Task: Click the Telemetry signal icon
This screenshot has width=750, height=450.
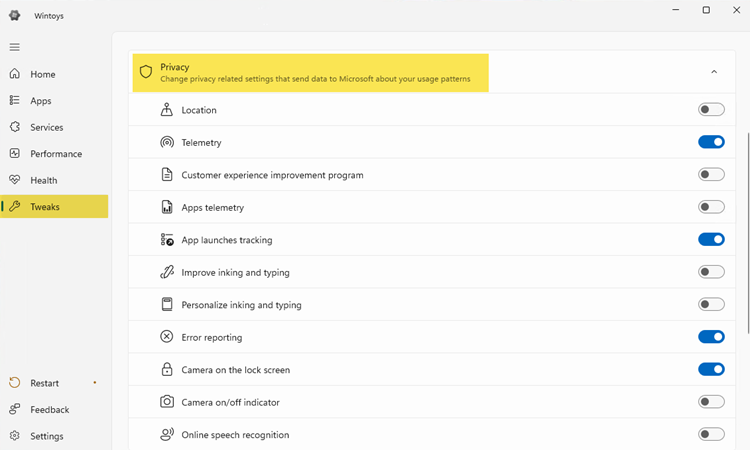Action: (x=167, y=142)
